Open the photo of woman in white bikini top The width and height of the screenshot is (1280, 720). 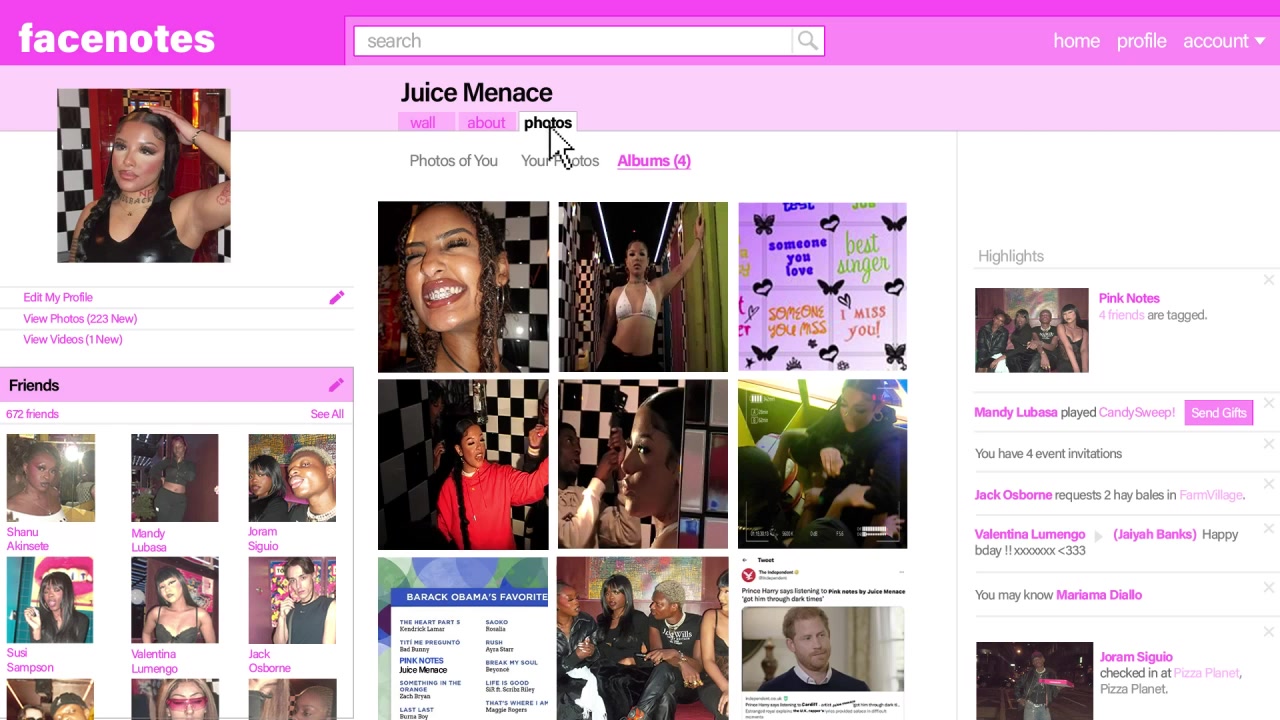643,287
